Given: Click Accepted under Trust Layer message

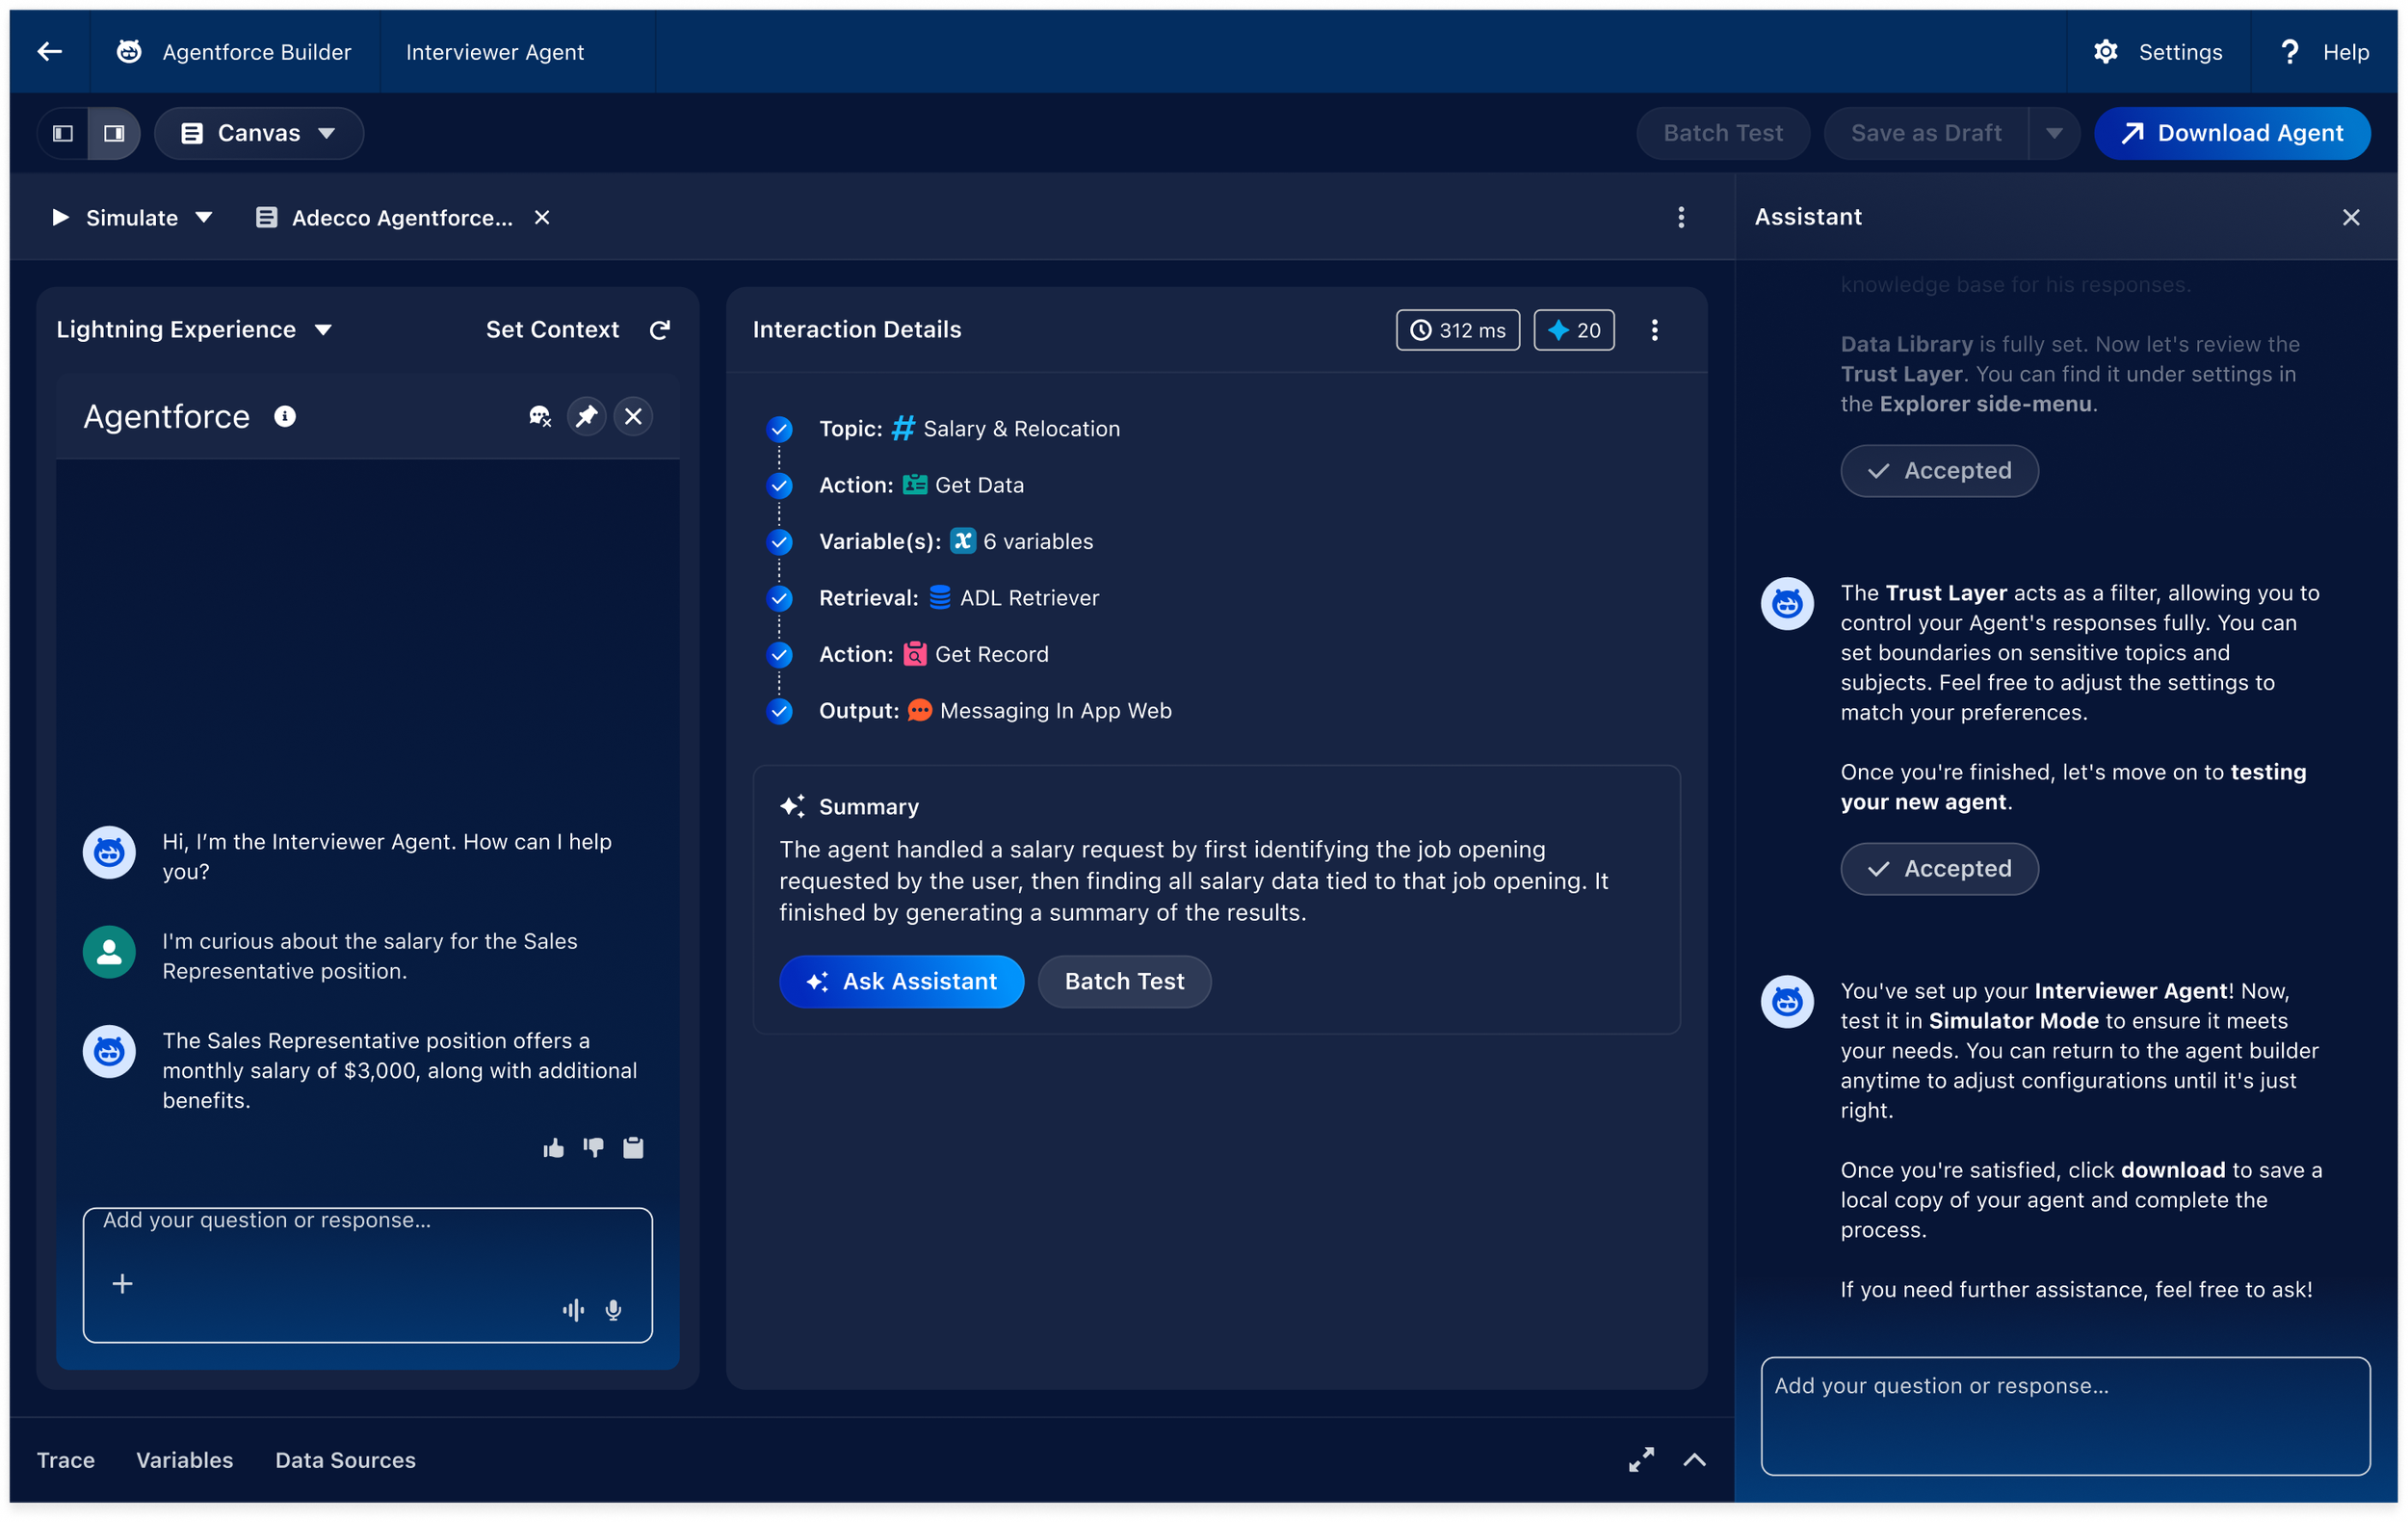Looking at the screenshot, I should [1939, 868].
